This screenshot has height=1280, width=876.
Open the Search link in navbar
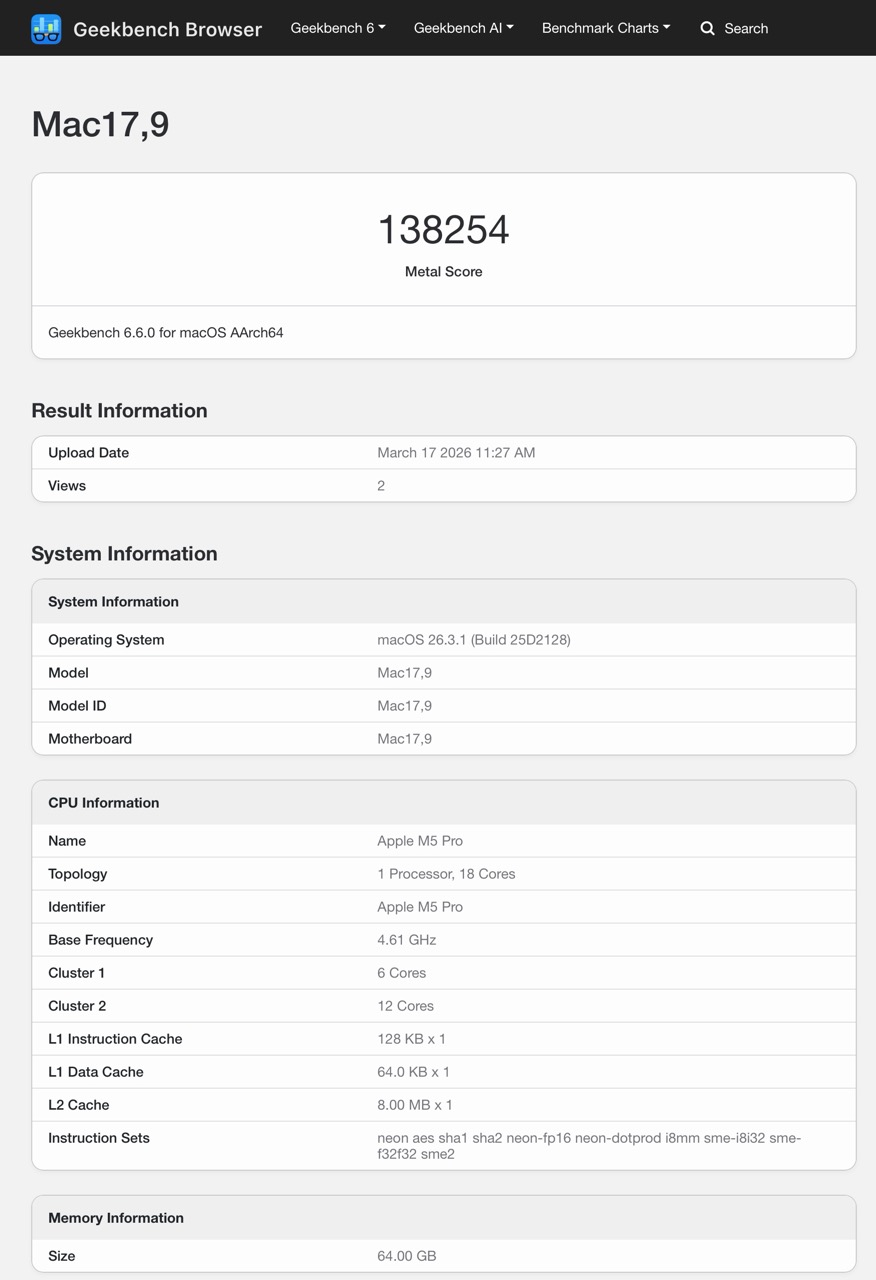(x=745, y=29)
